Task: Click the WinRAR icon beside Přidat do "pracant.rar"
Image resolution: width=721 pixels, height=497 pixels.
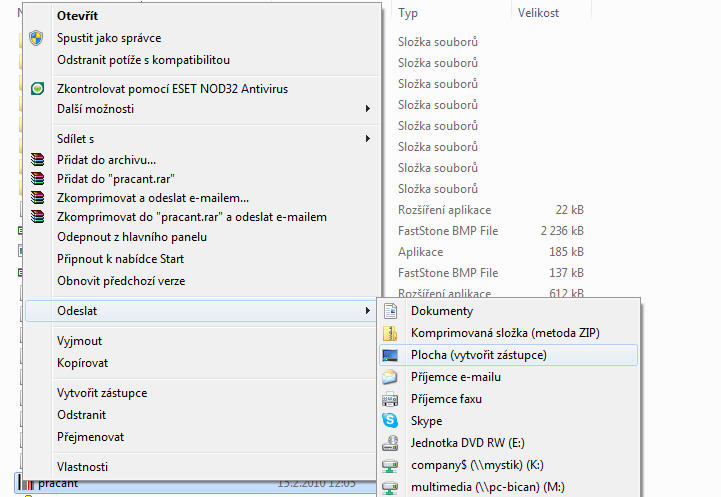Action: click(x=38, y=178)
